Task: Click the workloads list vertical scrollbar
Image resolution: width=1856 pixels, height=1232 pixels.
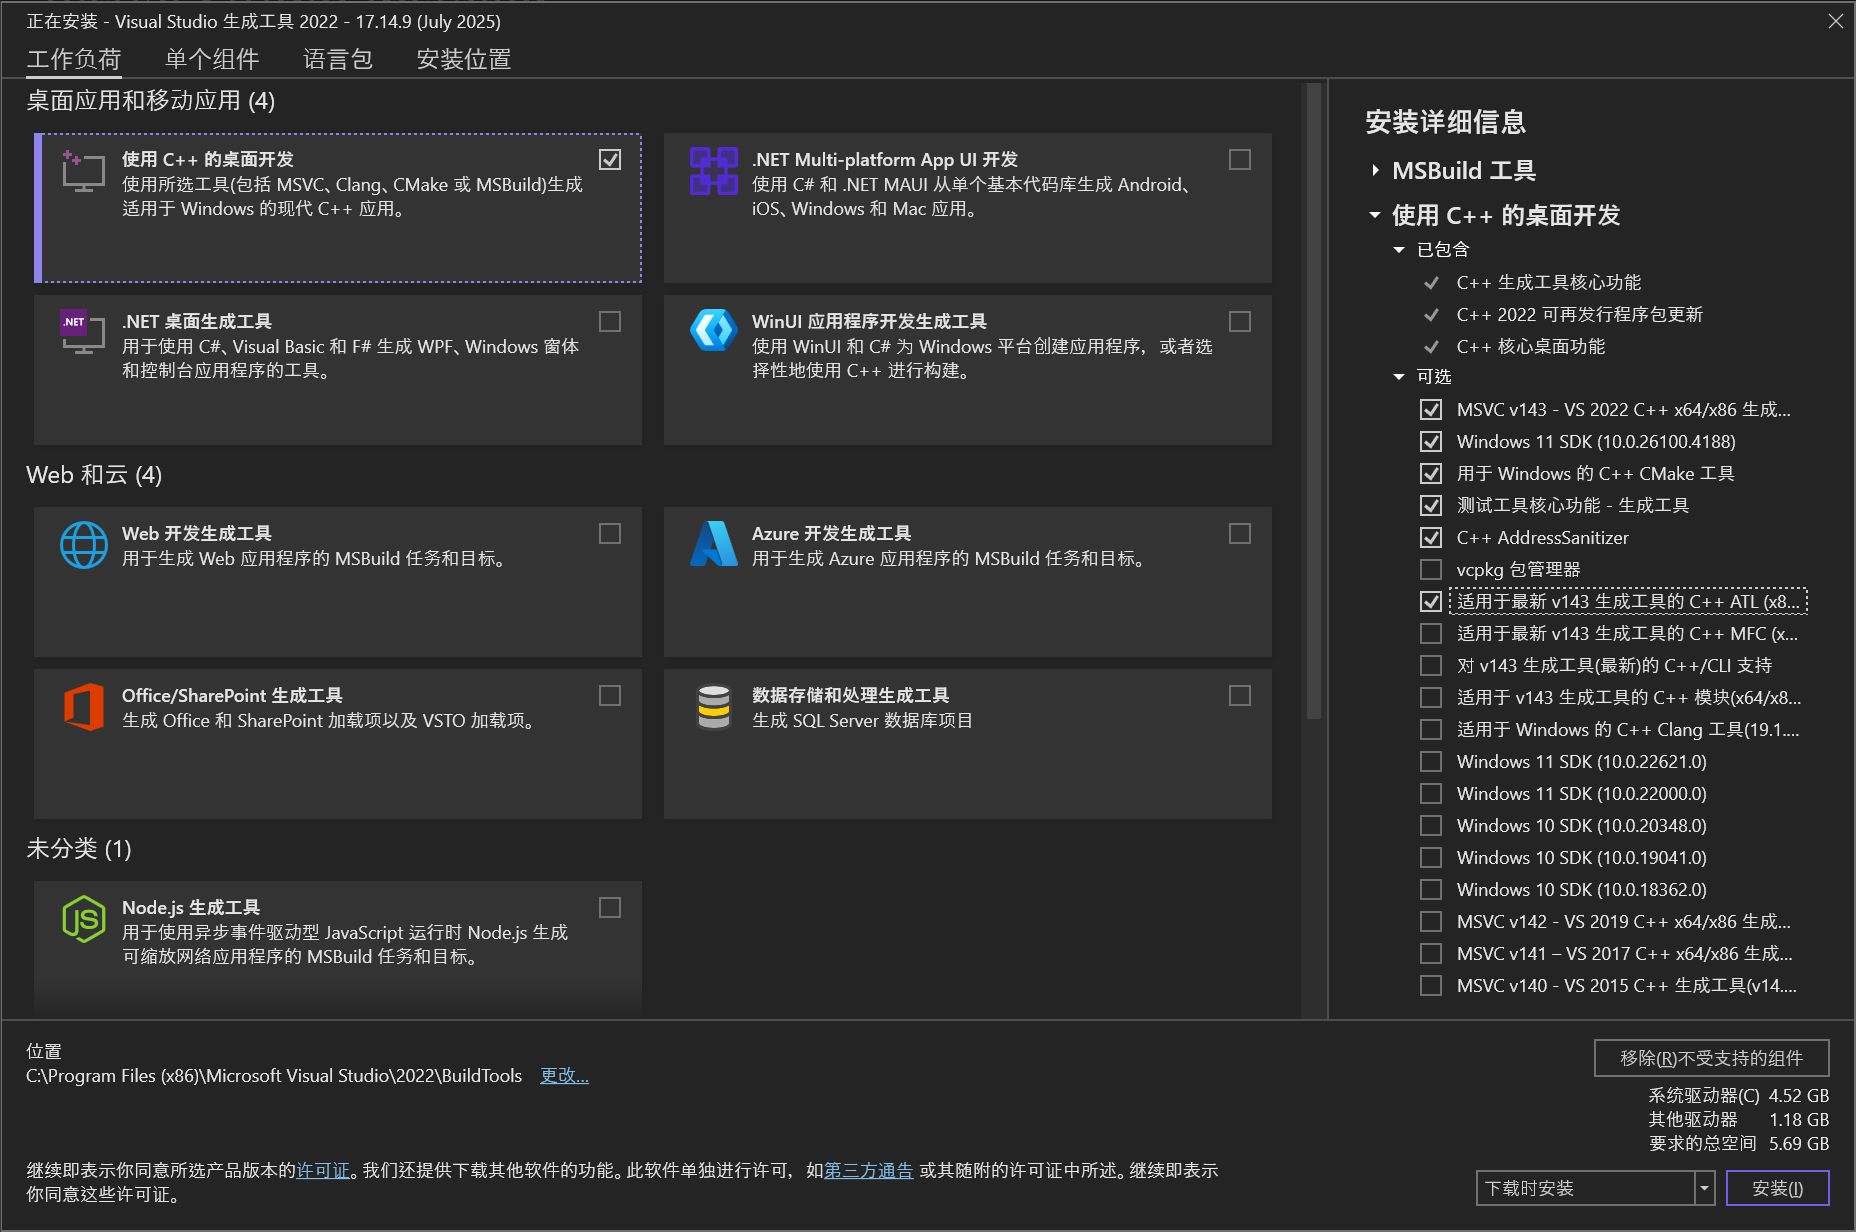Action: click(1314, 400)
